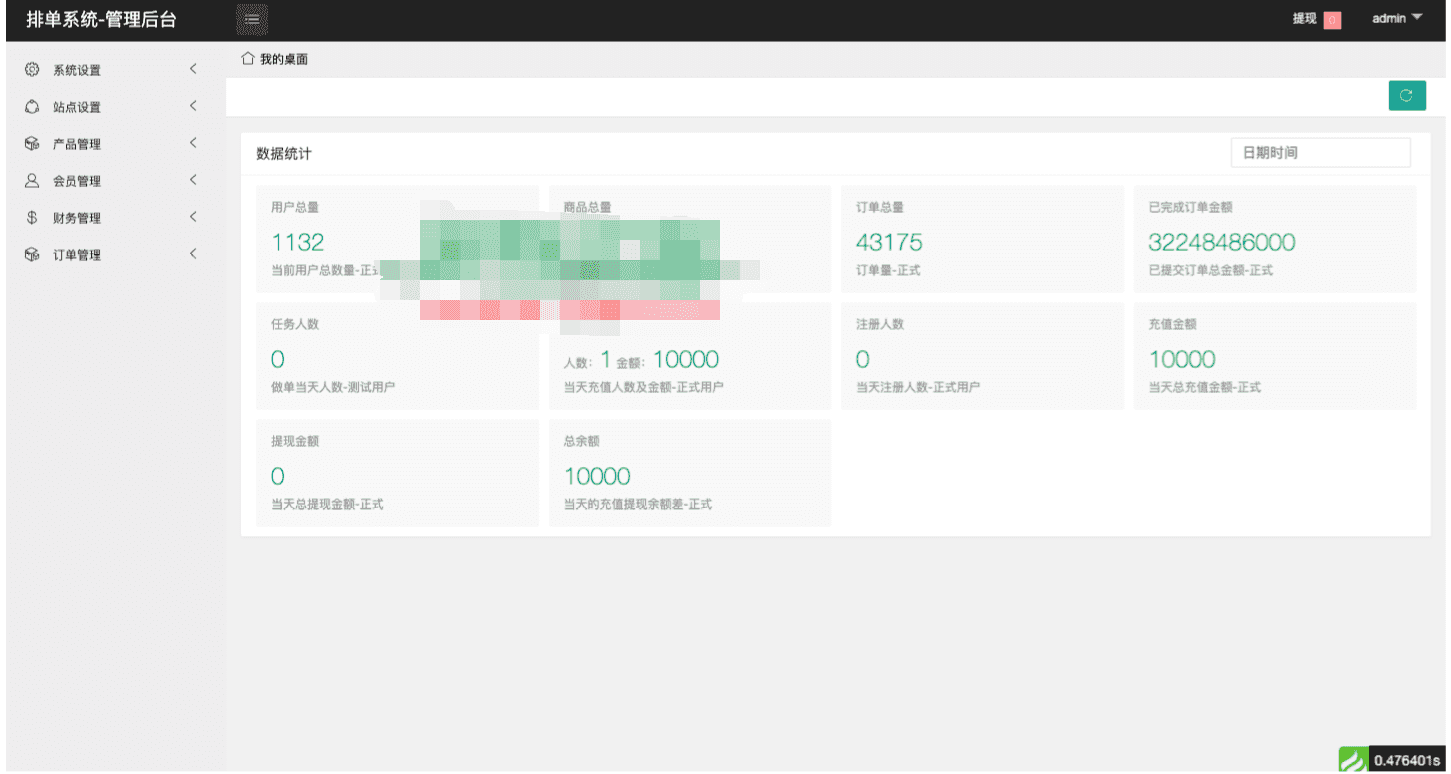Click the 排单系统-管理后台 title logo
Image resolution: width=1451 pixels, height=774 pixels.
tap(101, 19)
